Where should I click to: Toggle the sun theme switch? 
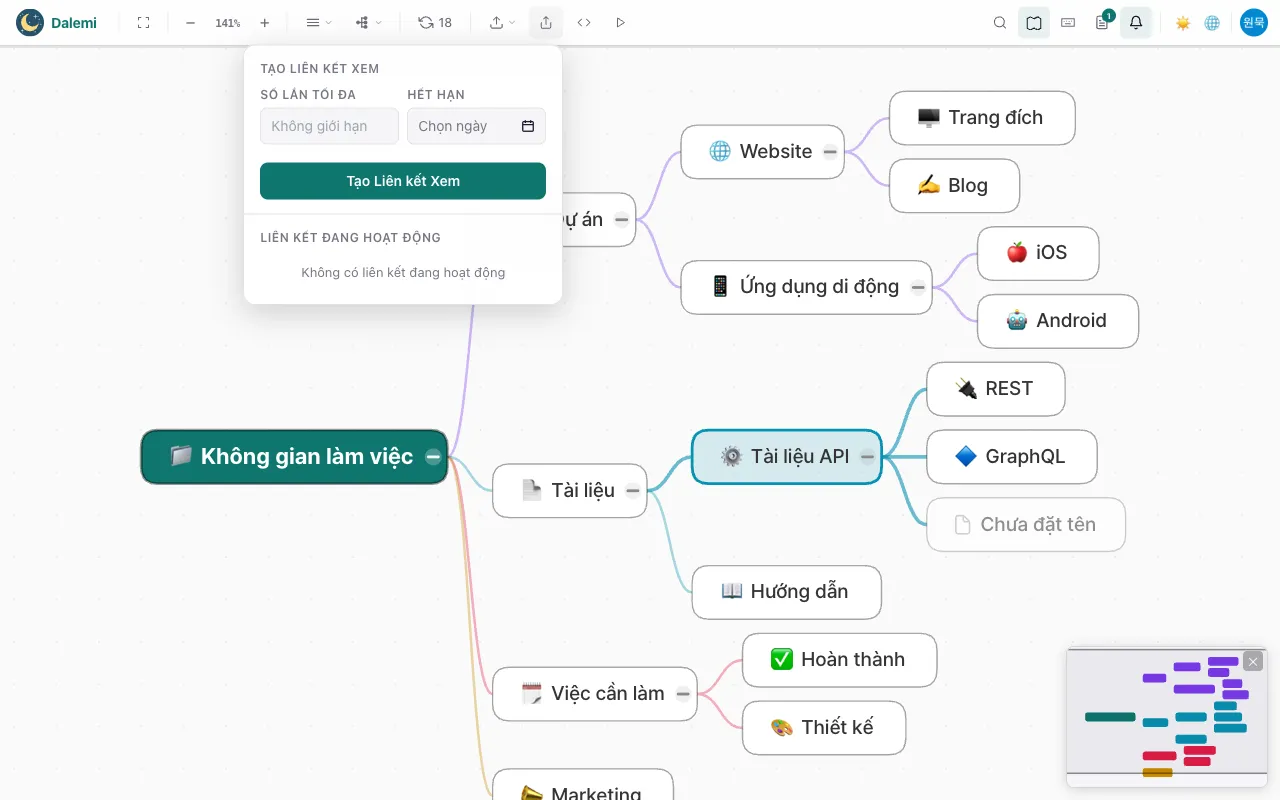(x=1183, y=22)
